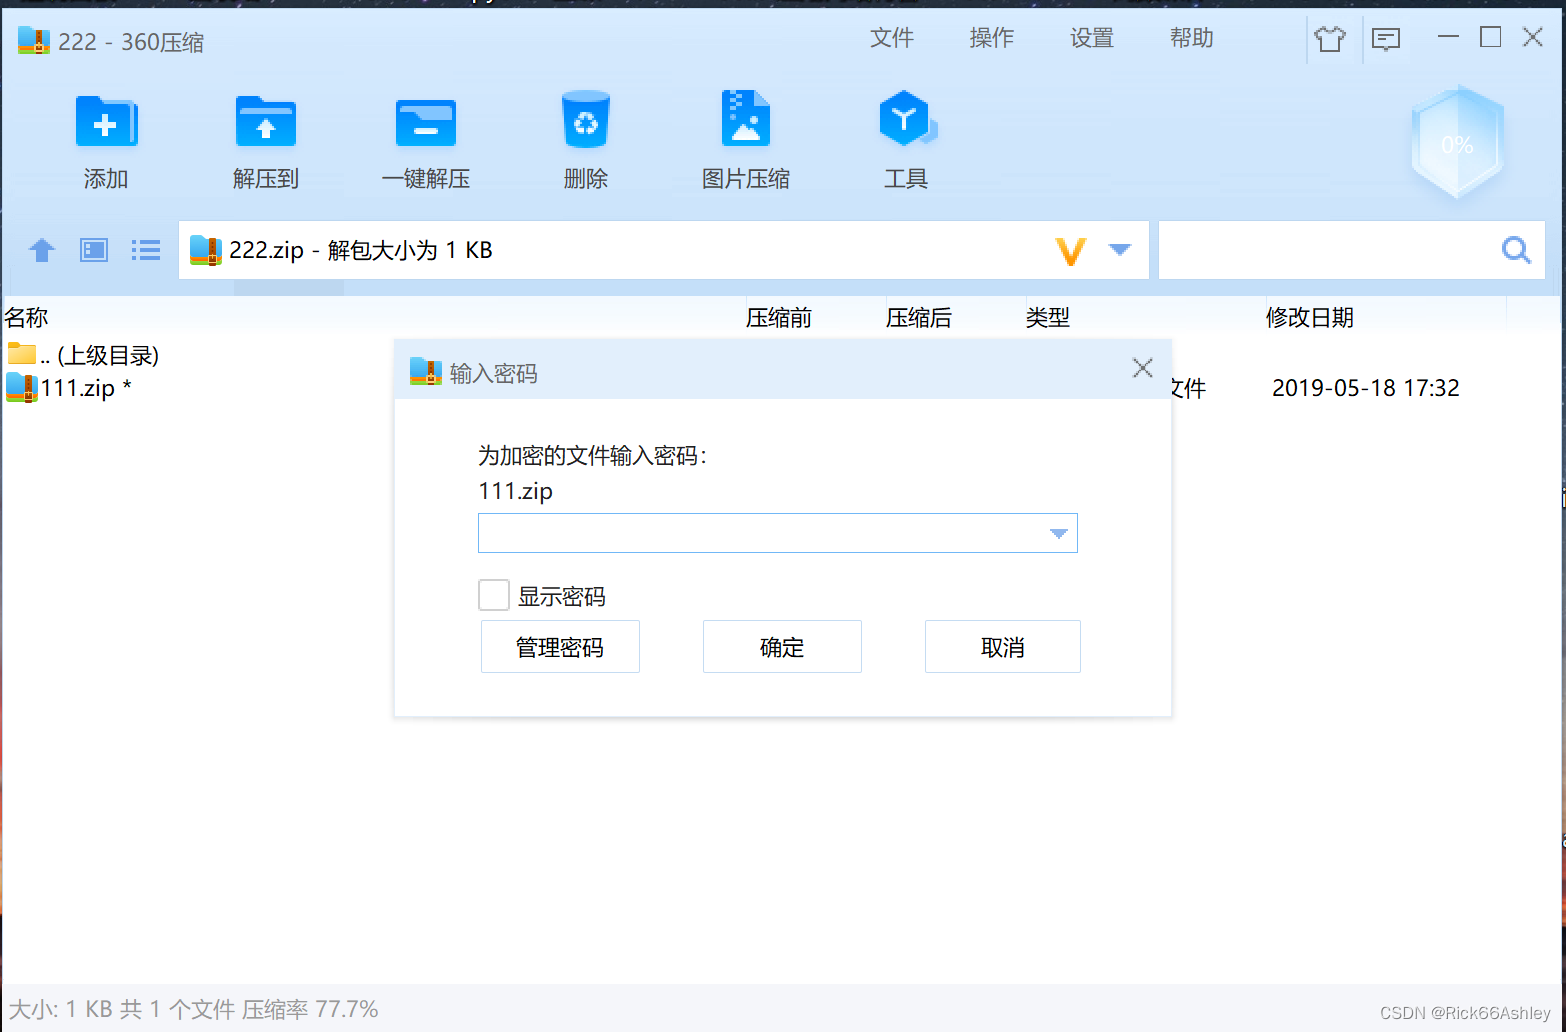Open the 帮助 menu
Image resolution: width=1566 pixels, height=1032 pixels.
coord(1192,38)
